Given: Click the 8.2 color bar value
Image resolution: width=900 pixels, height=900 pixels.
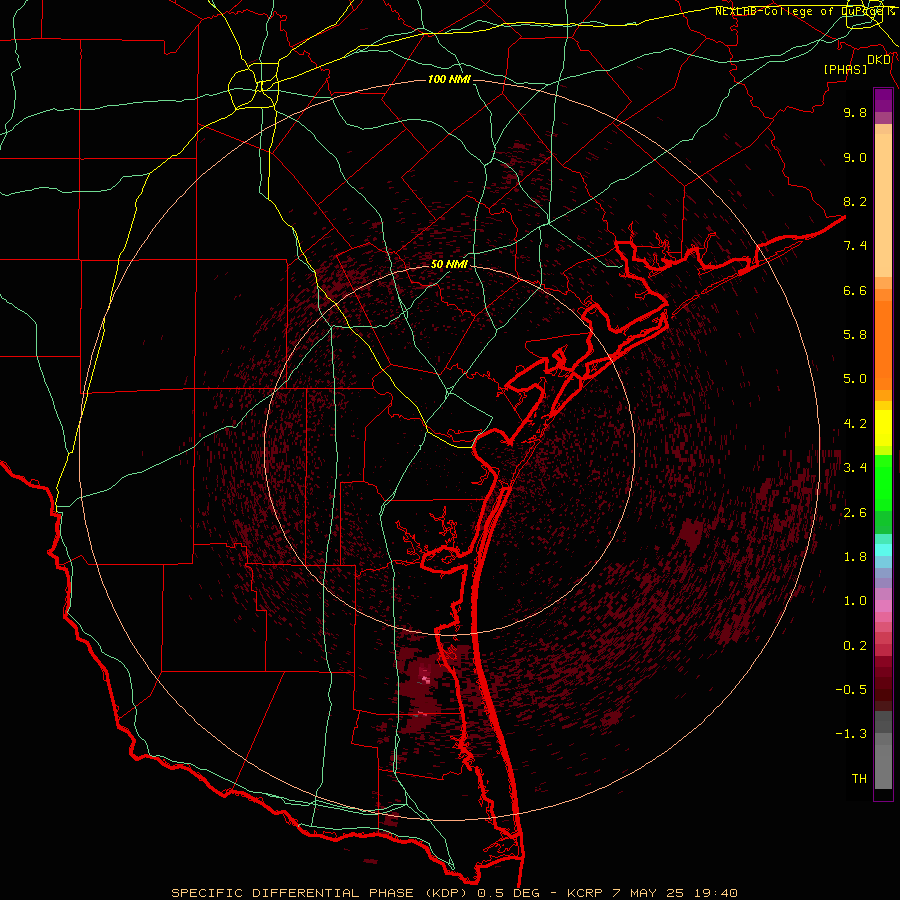Looking at the screenshot, I should 855,201.
